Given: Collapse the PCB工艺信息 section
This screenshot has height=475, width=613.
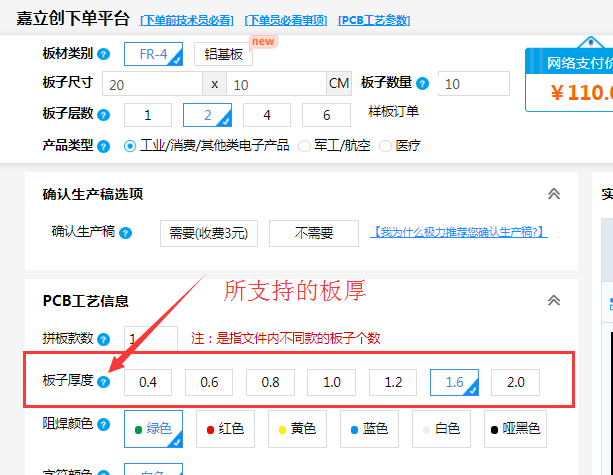Looking at the screenshot, I should [x=553, y=300].
